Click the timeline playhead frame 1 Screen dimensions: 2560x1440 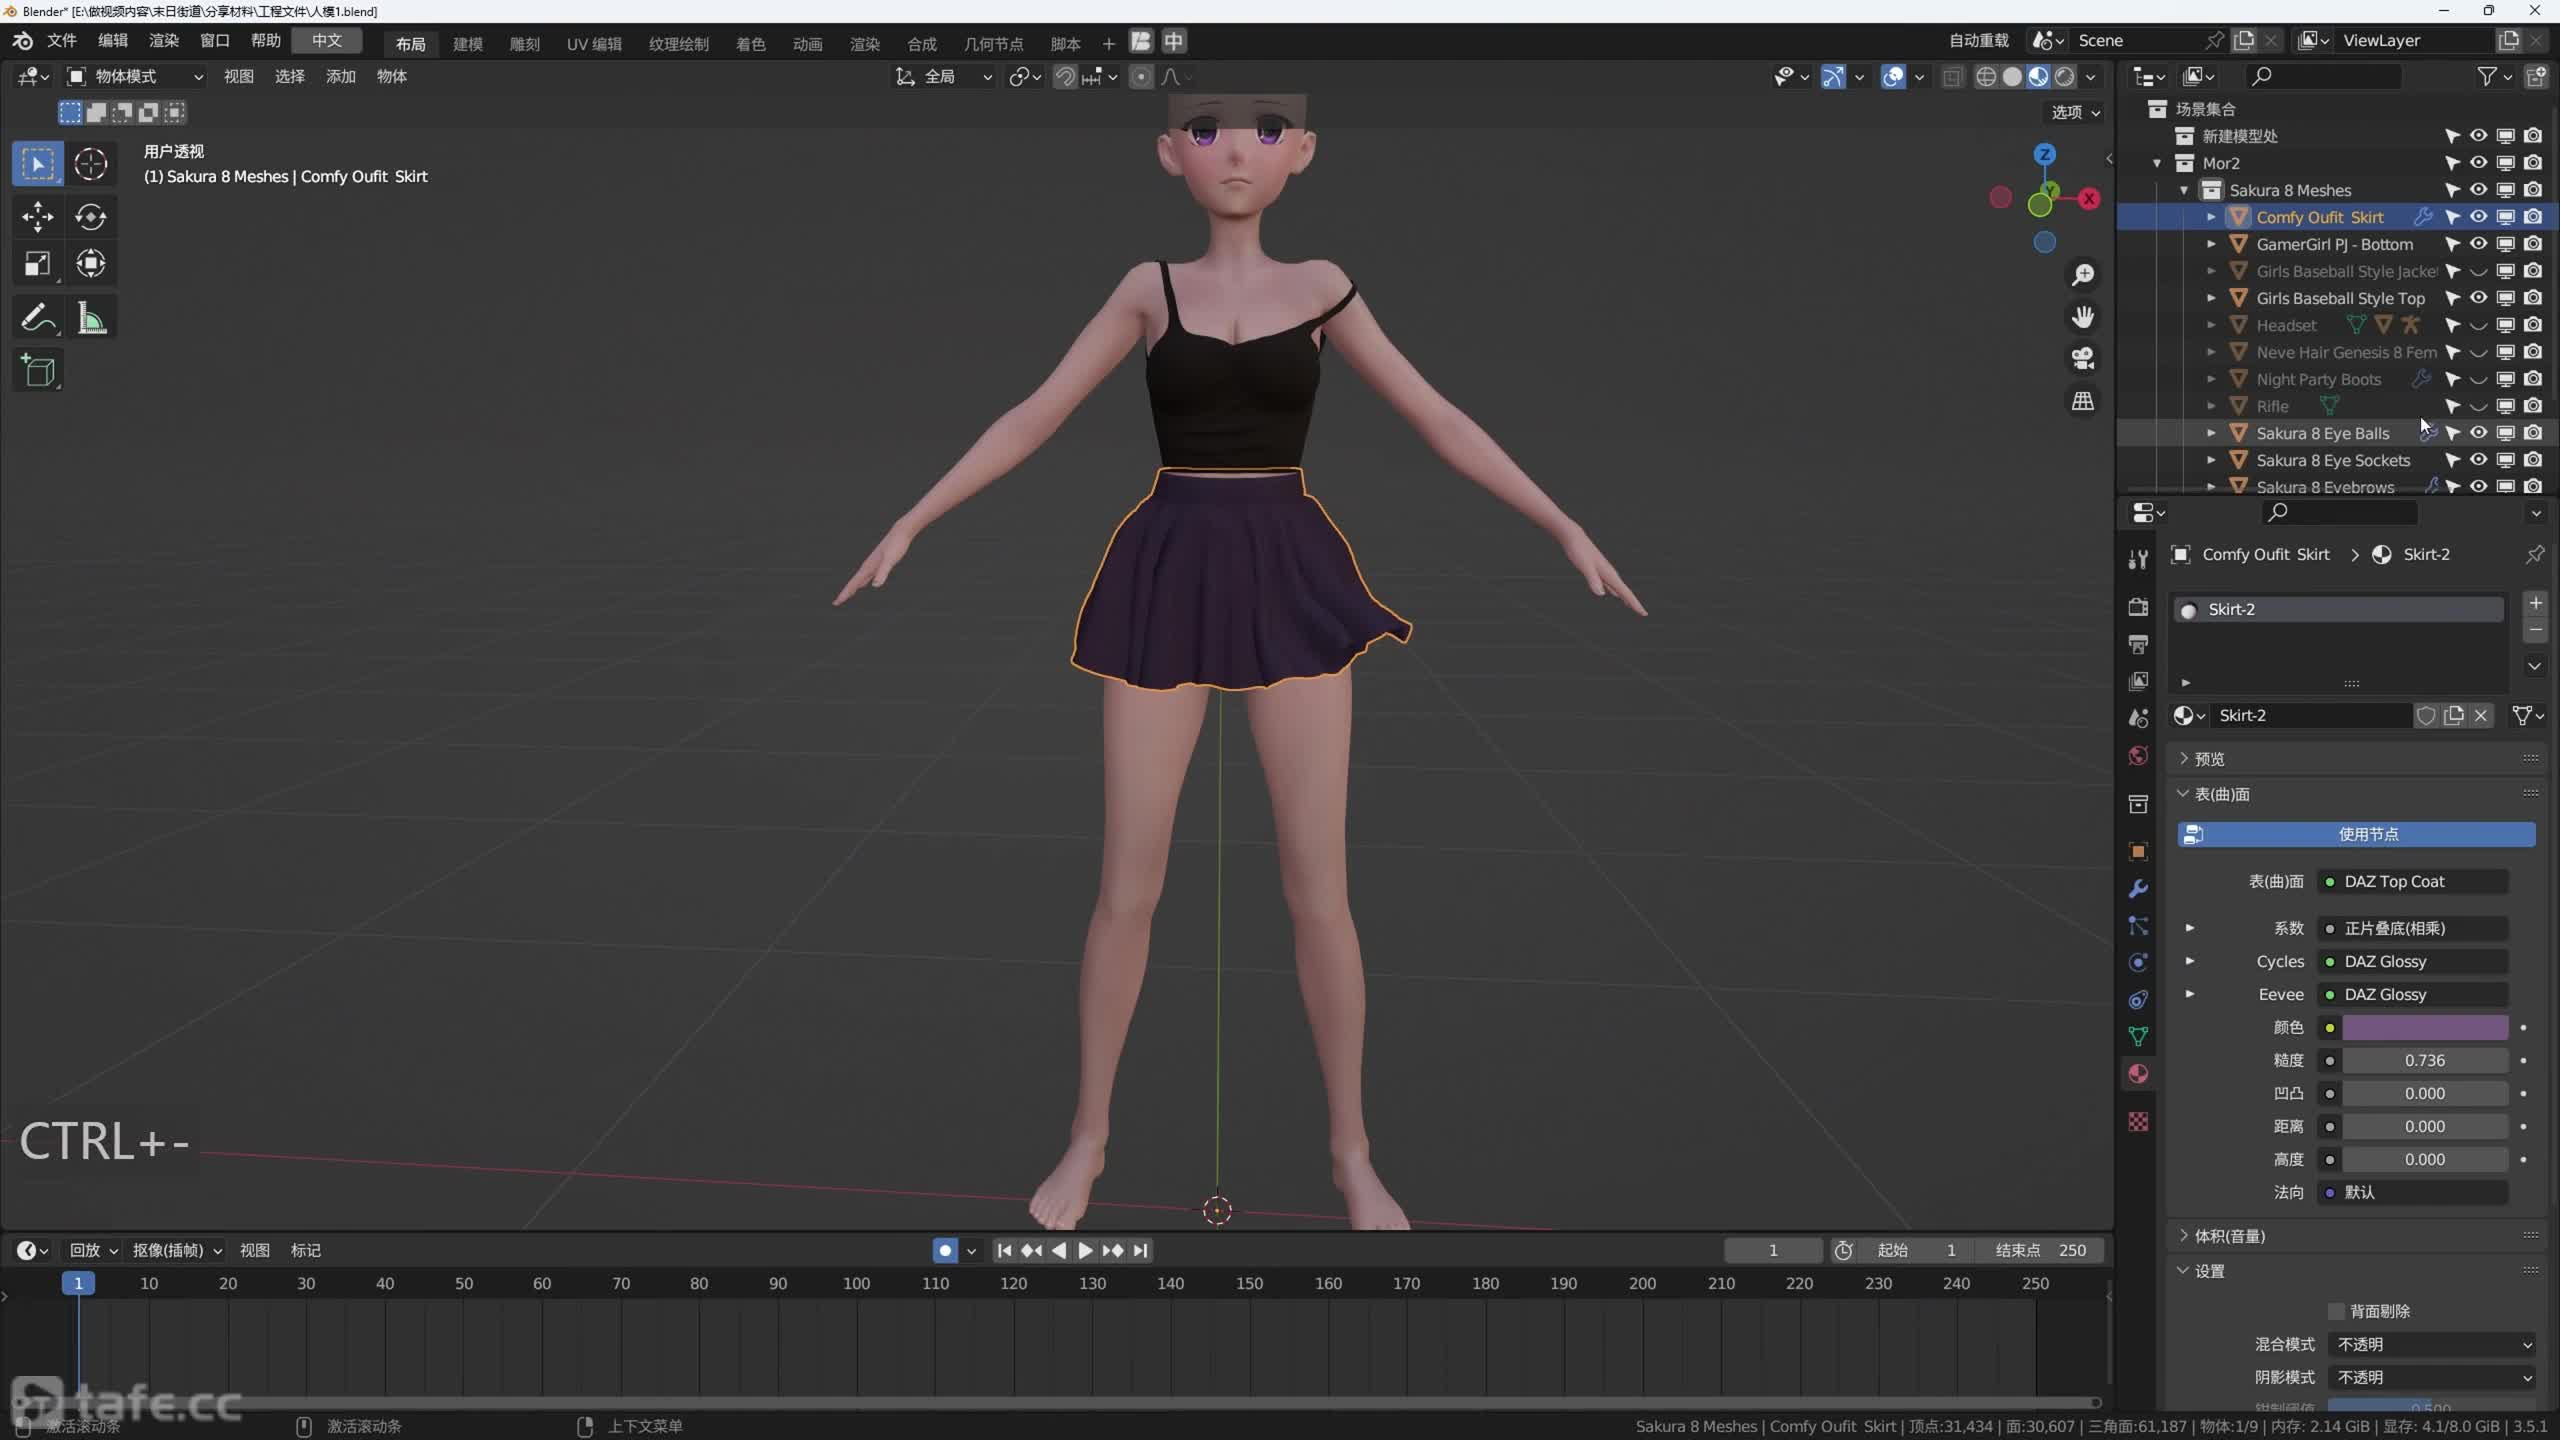click(x=78, y=1283)
